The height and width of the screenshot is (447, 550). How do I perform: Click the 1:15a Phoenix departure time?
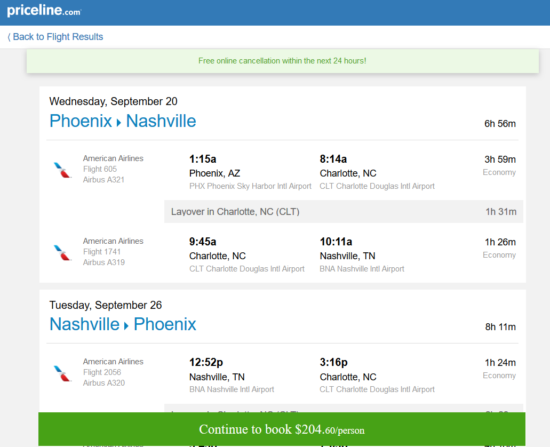pyautogui.click(x=203, y=159)
